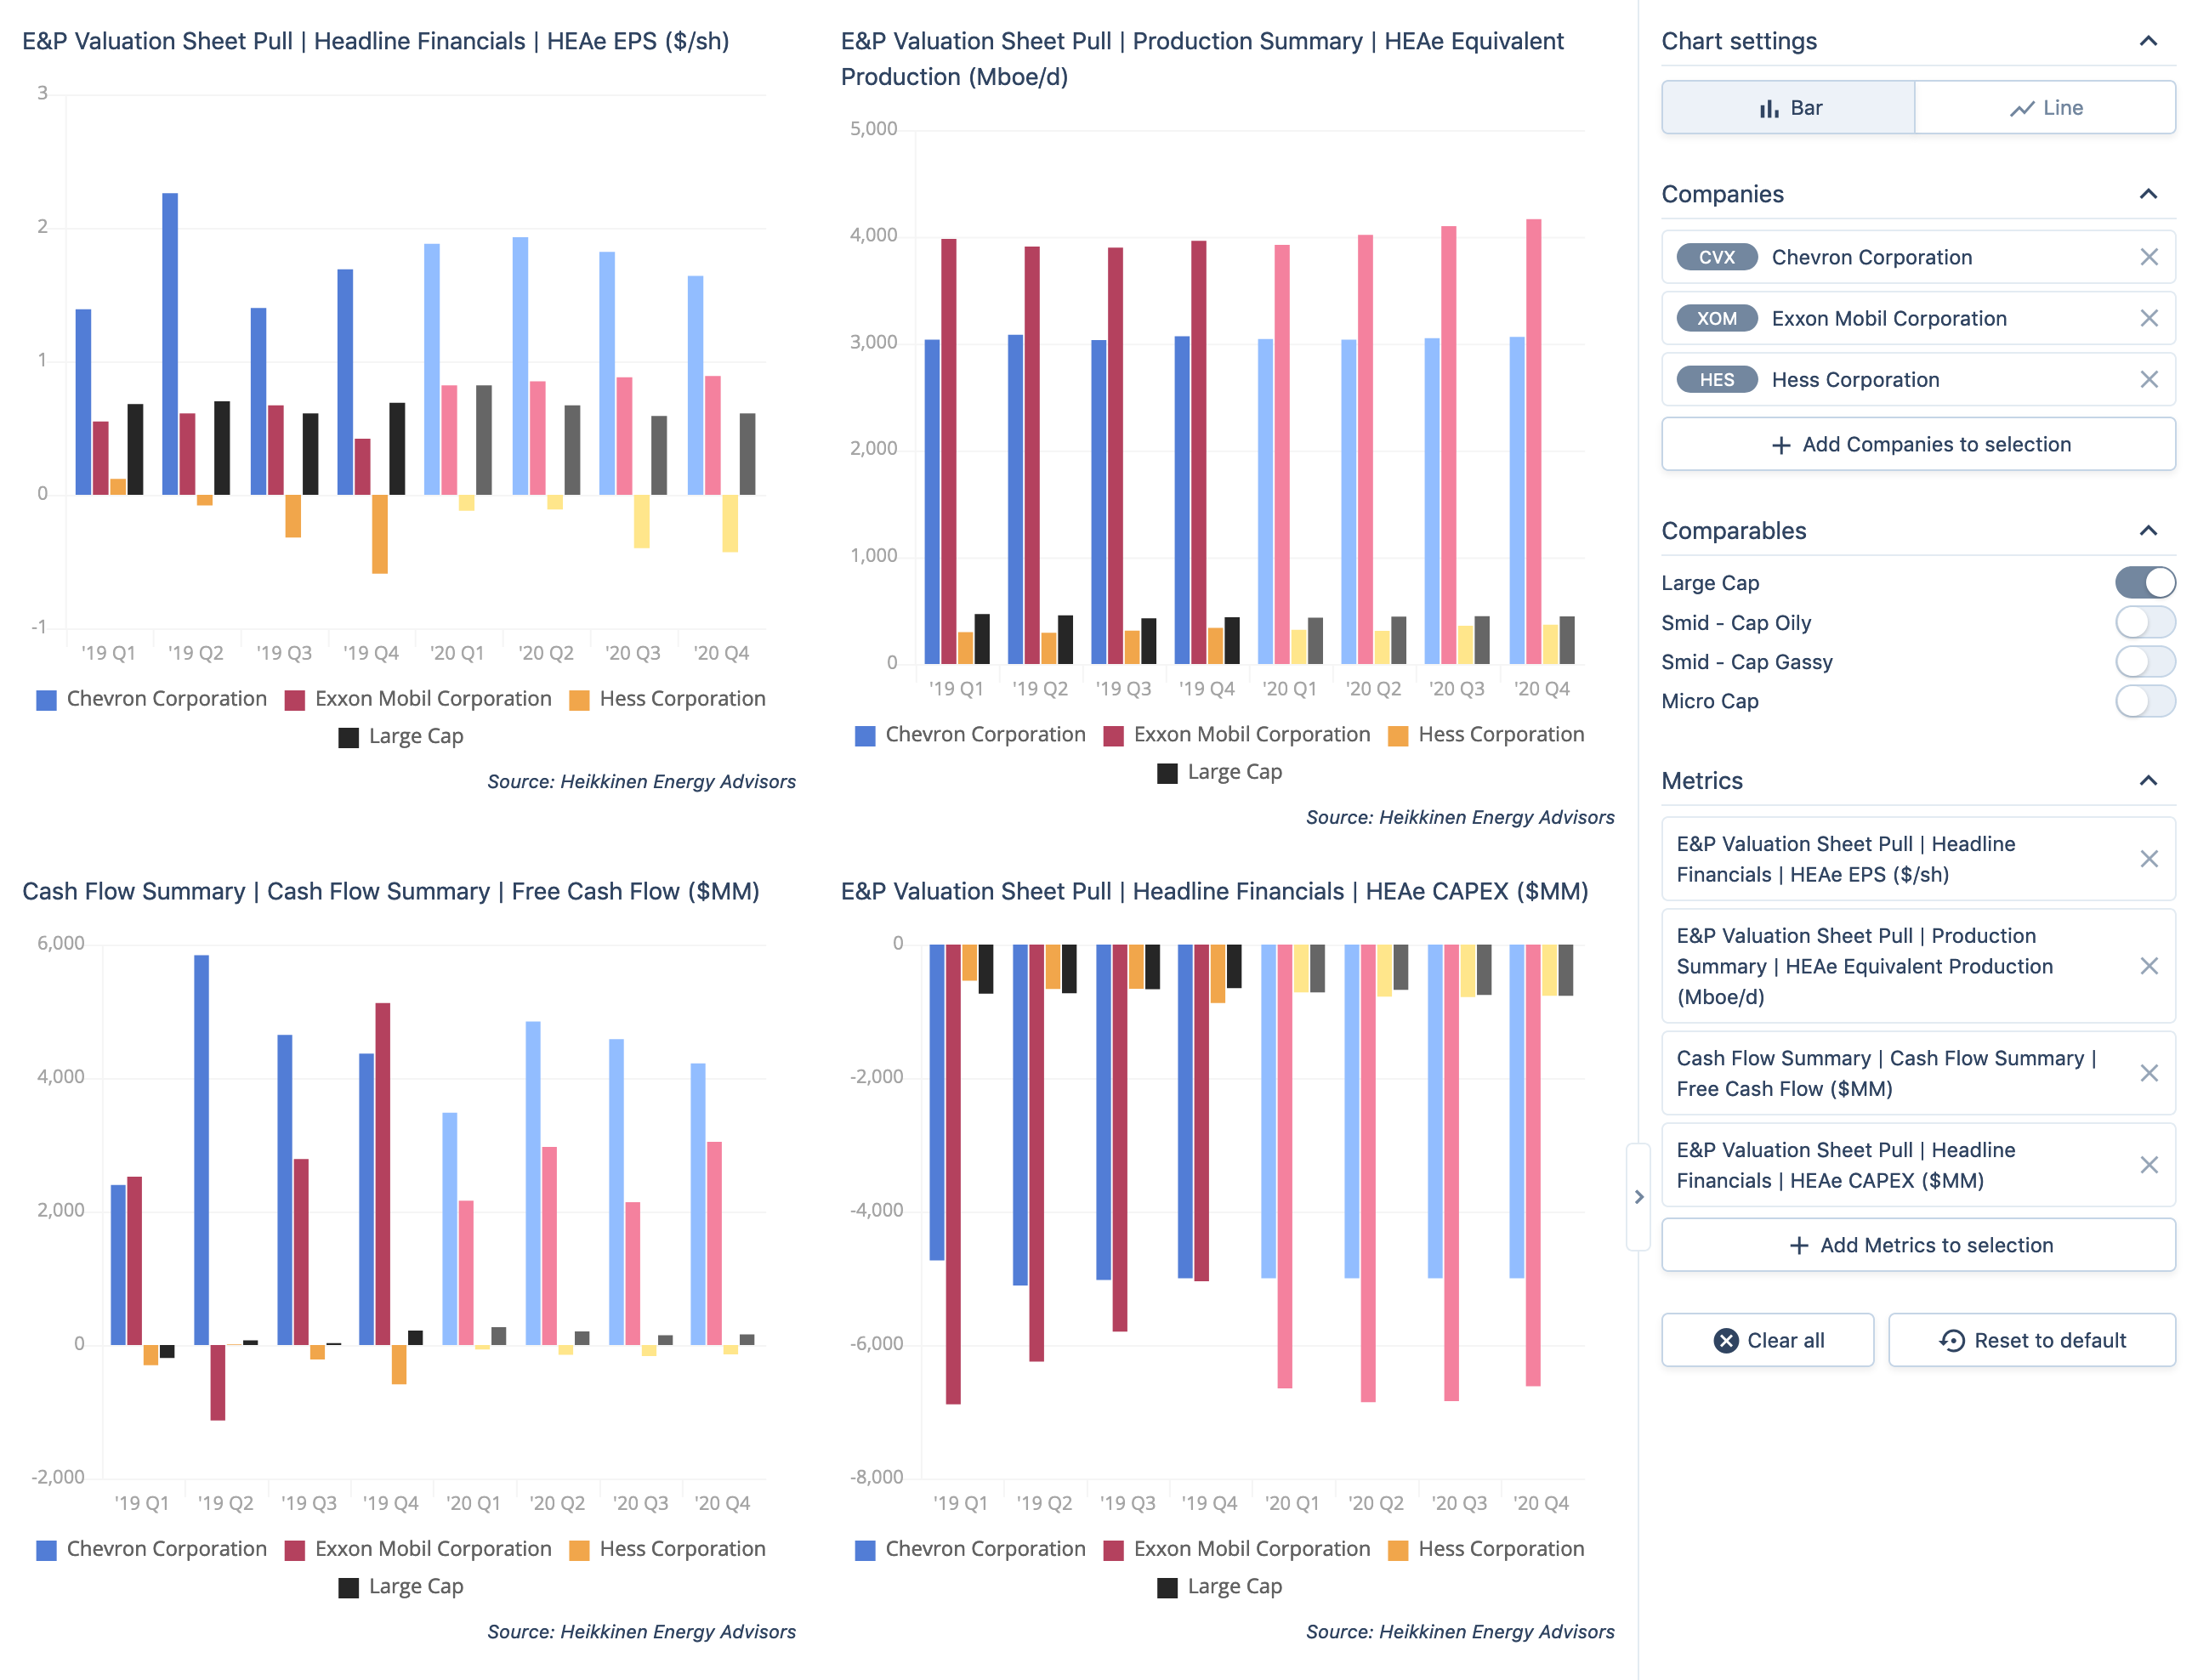Remove Chevron Corporation from companies
This screenshot has width=2192, height=1680.
(2148, 257)
